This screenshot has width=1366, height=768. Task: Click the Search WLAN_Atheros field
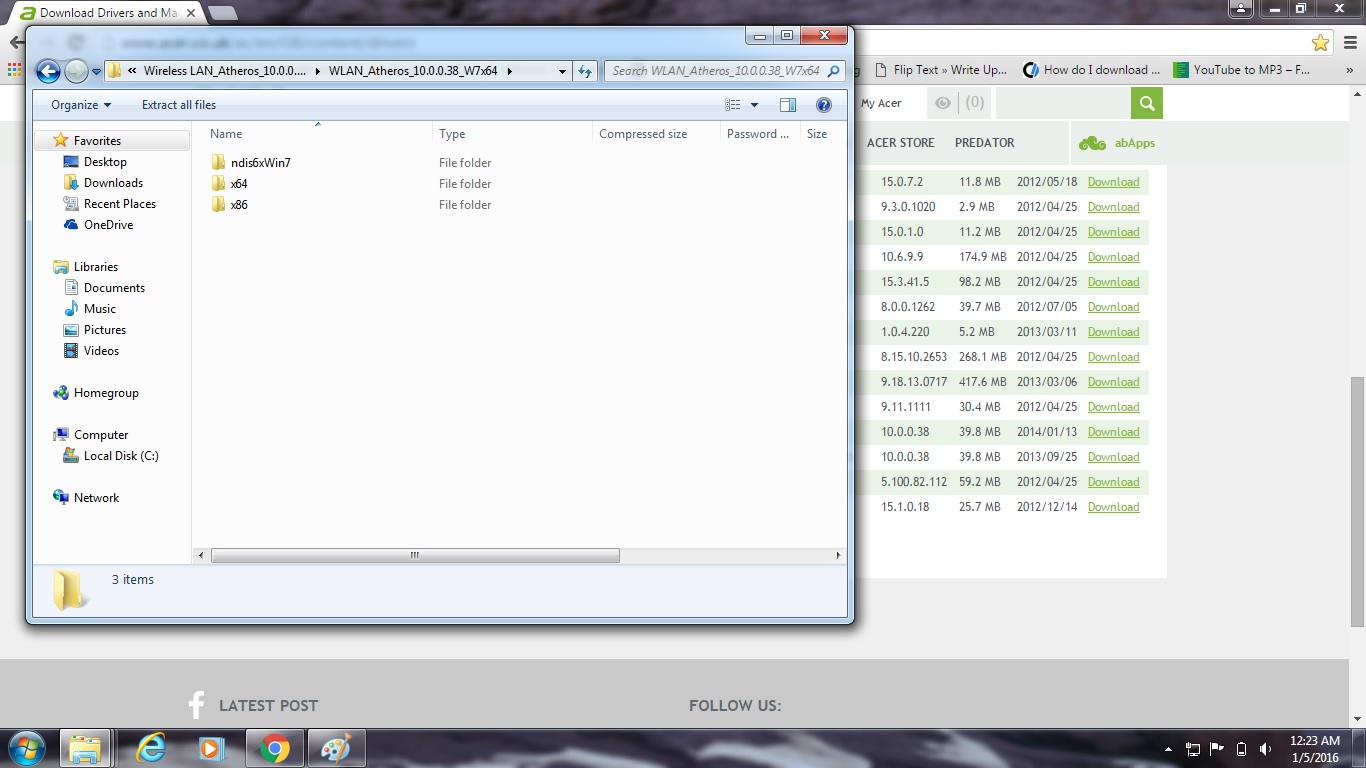click(x=725, y=71)
